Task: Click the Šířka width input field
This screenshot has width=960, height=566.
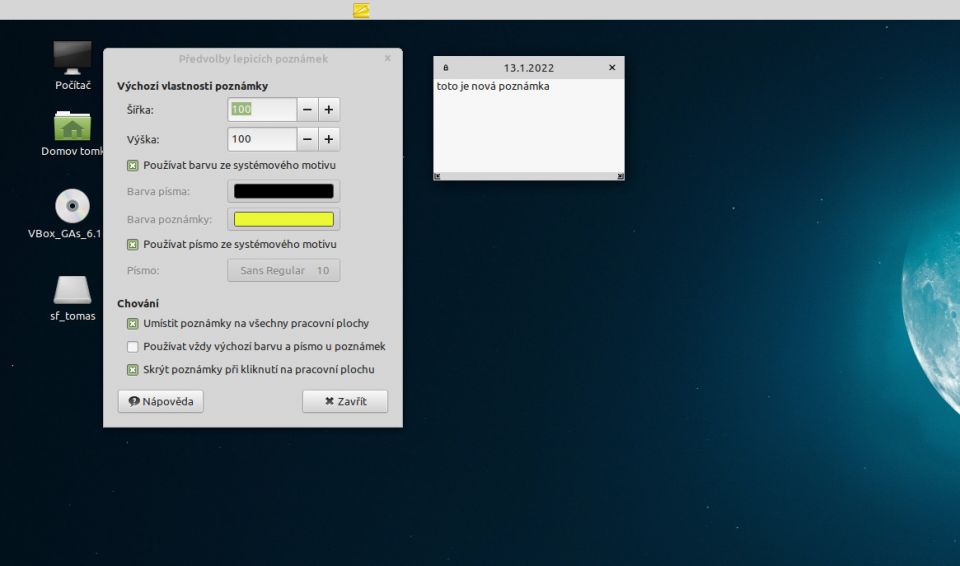Action: coord(262,110)
